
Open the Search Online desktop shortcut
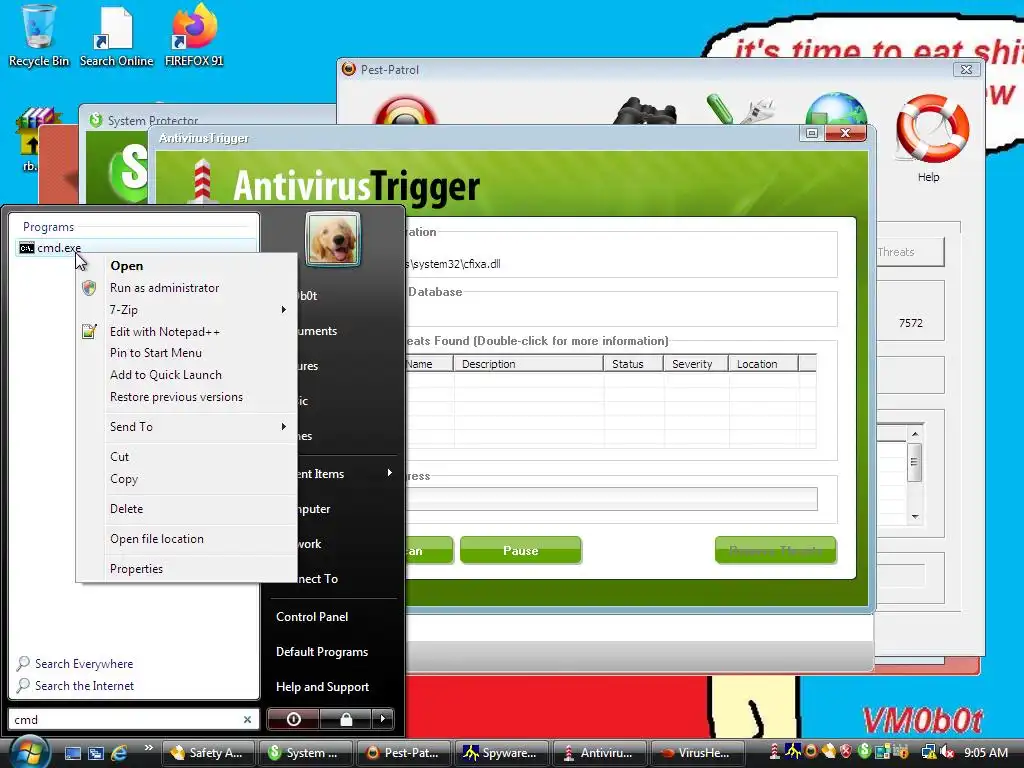116,36
